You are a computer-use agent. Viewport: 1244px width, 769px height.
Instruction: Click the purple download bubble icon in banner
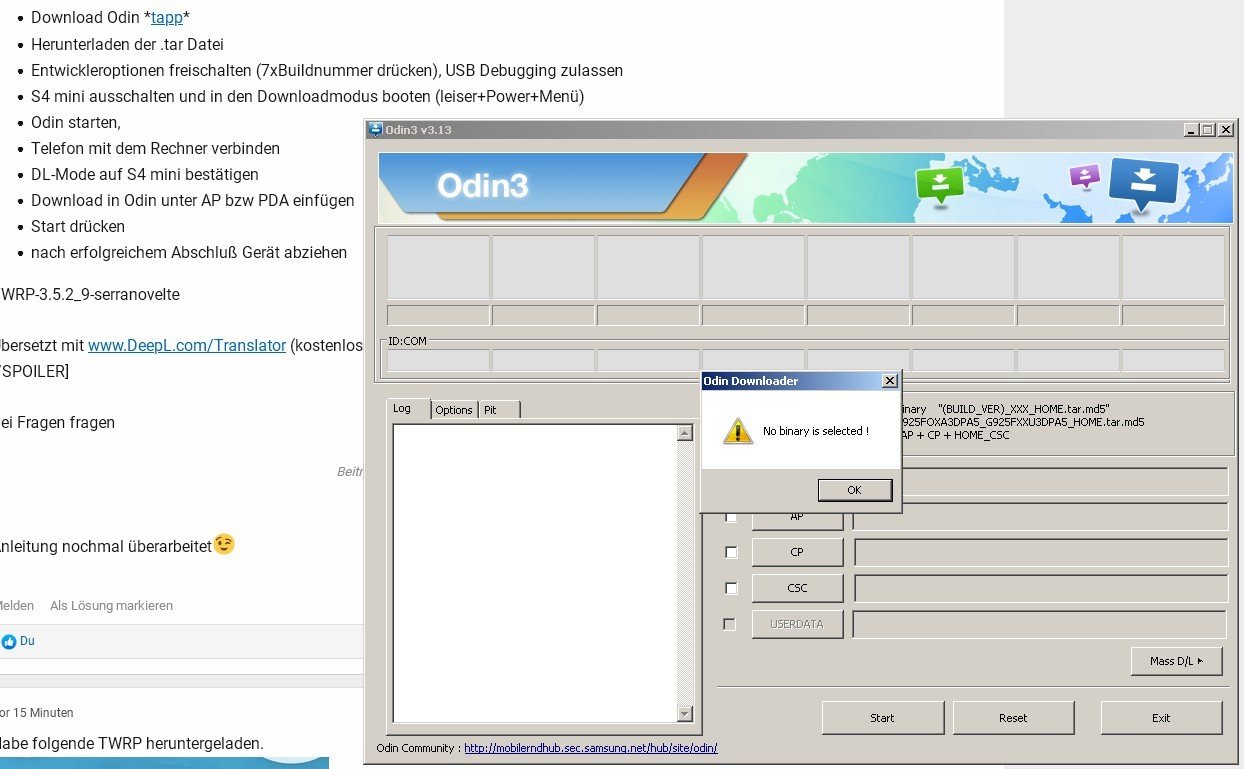pyautogui.click(x=1084, y=176)
